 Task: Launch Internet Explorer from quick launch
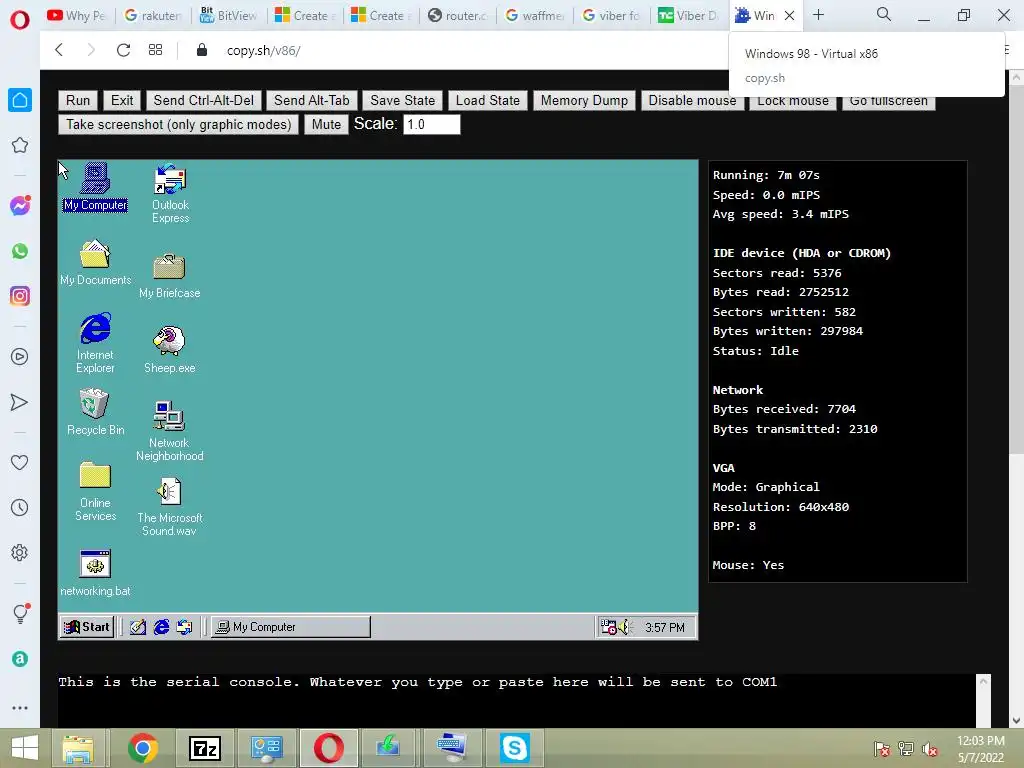(161, 627)
